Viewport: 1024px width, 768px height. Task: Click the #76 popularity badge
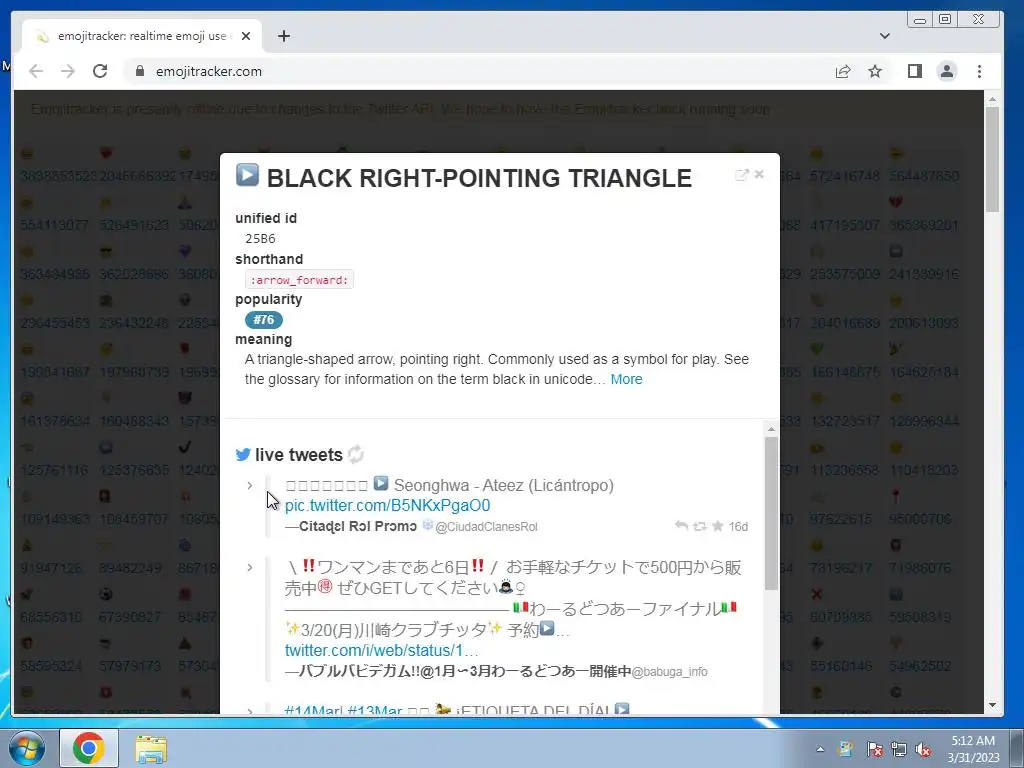coord(264,320)
